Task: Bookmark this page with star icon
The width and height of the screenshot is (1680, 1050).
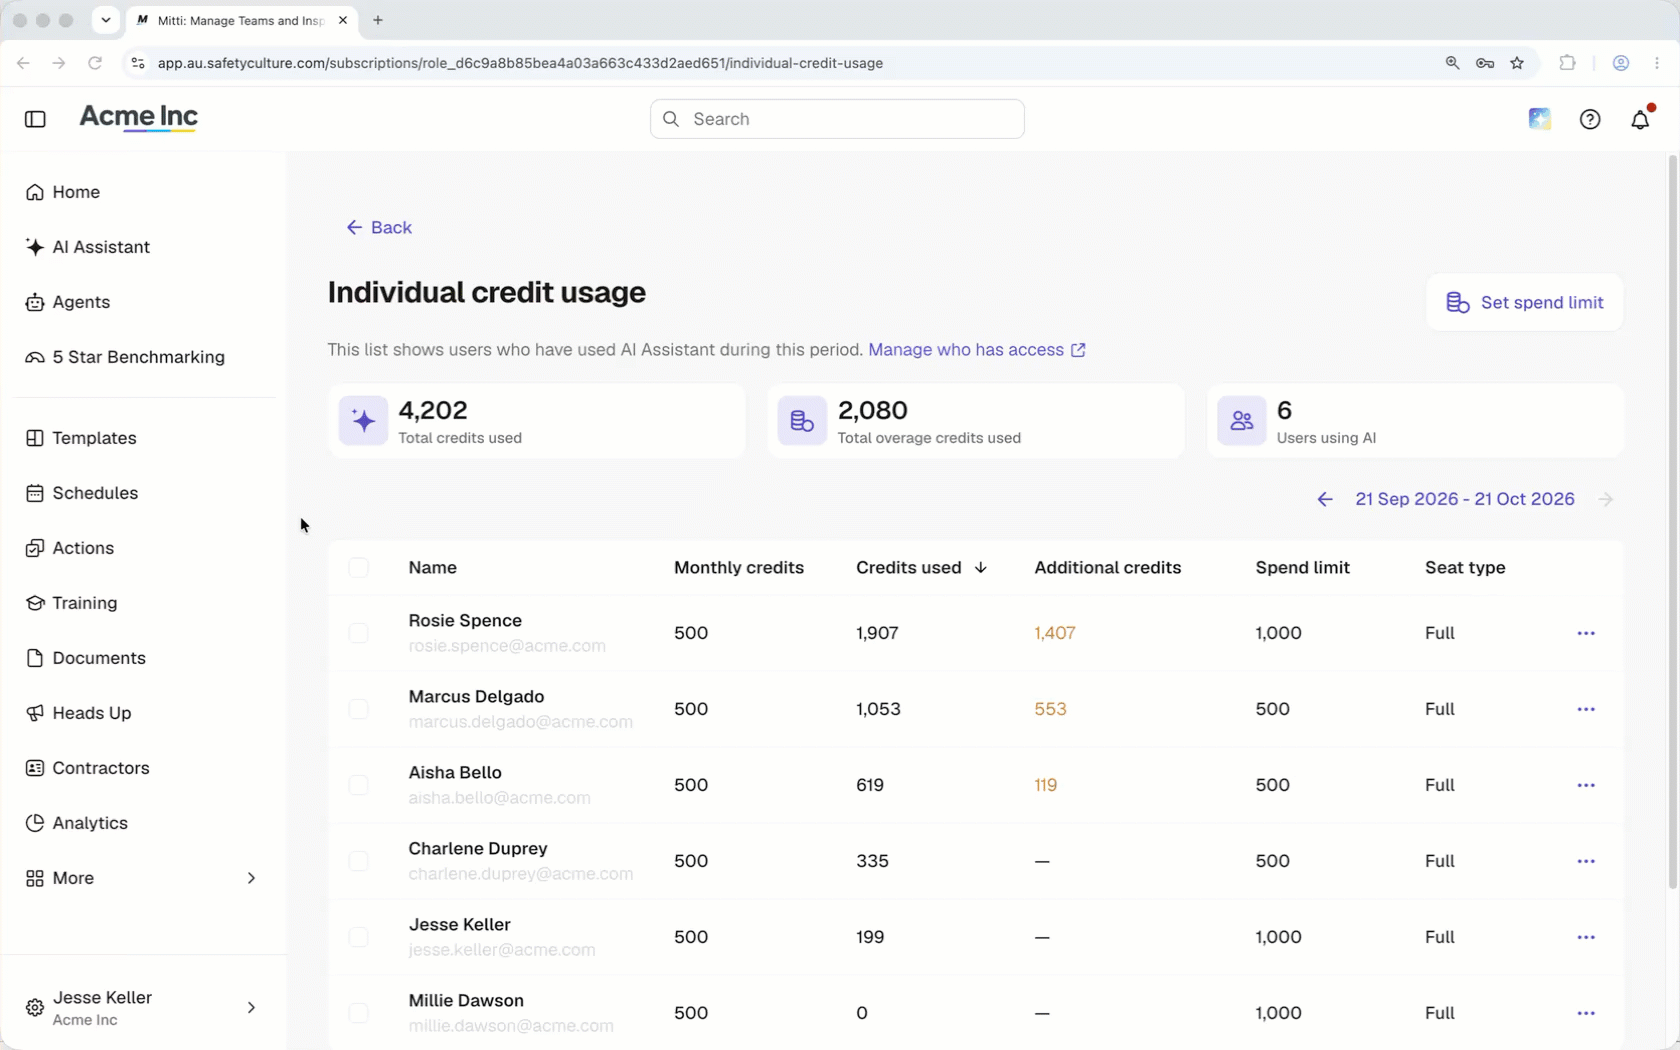Action: [x=1517, y=63]
